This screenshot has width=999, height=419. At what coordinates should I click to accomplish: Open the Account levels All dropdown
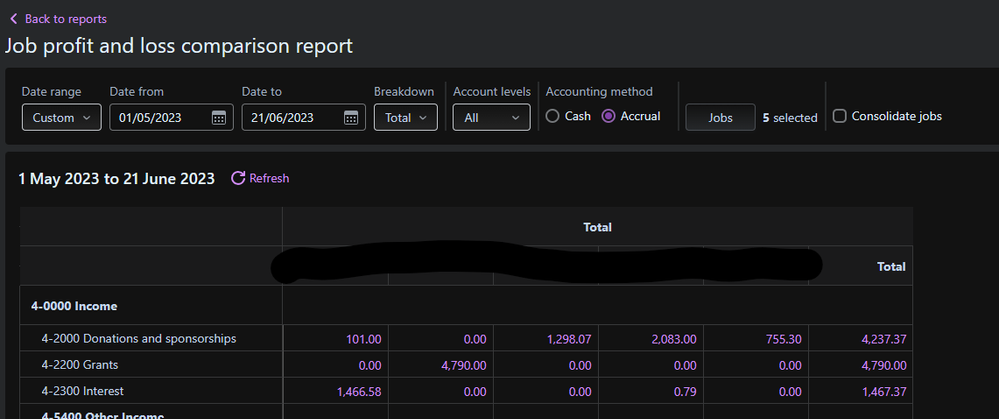[x=490, y=118]
